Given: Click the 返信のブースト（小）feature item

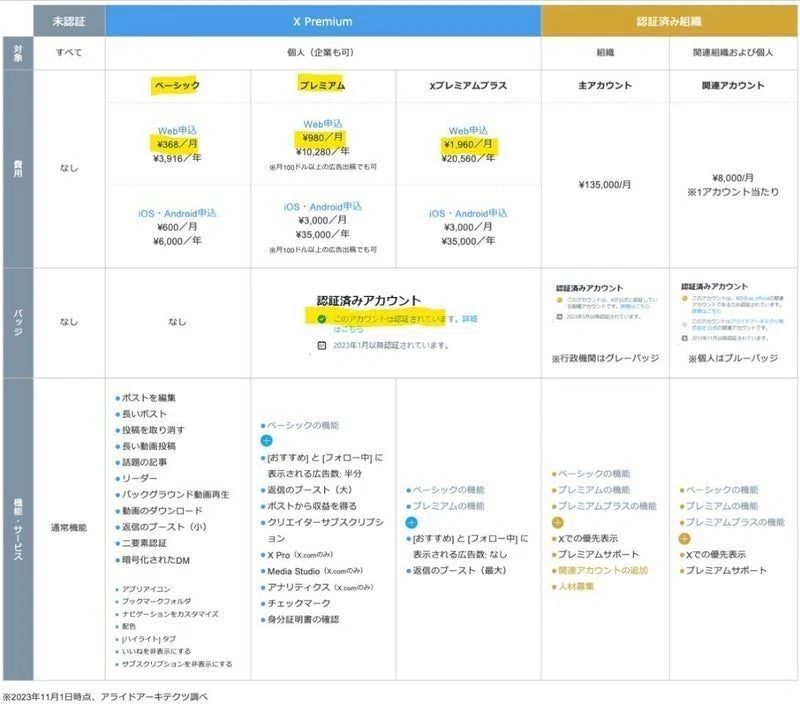Looking at the screenshot, I should coord(164,527).
